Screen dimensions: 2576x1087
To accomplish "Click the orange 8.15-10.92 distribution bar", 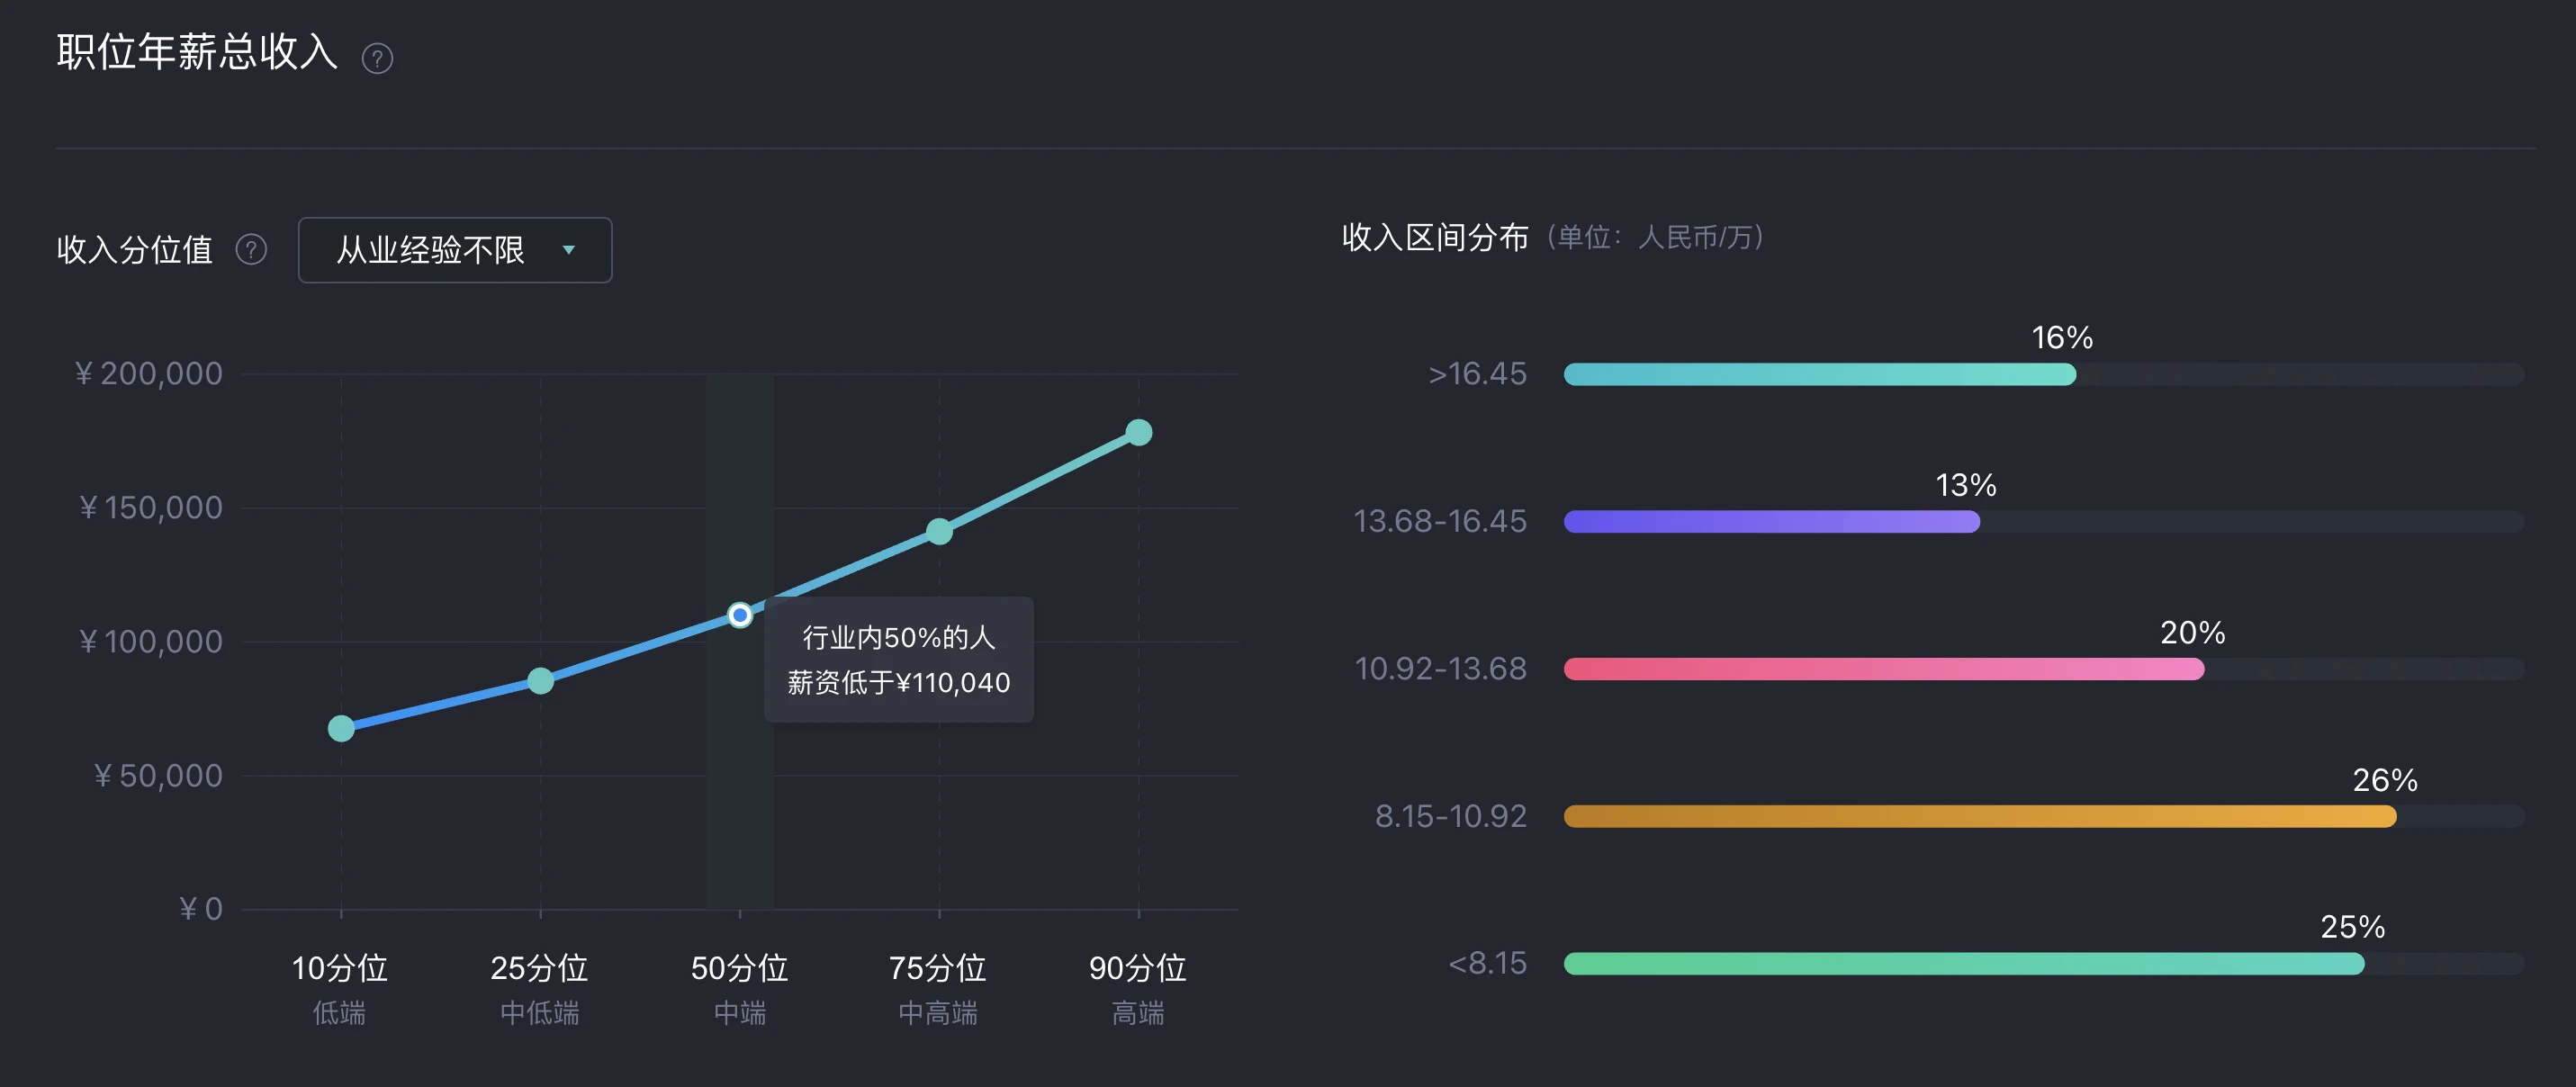I will 1980,817.
